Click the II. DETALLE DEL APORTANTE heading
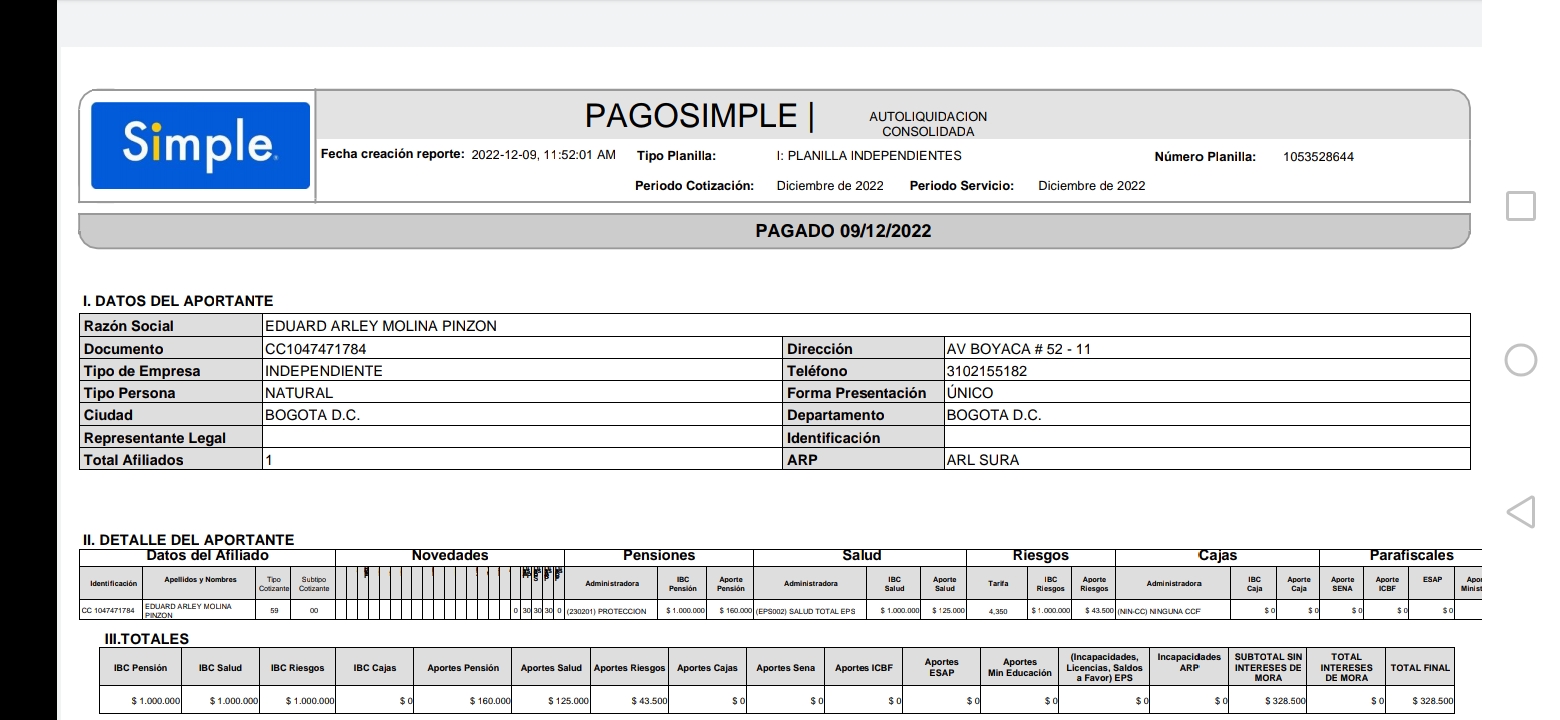Screen dimensions: 1560x720 pyautogui.click(x=188, y=540)
